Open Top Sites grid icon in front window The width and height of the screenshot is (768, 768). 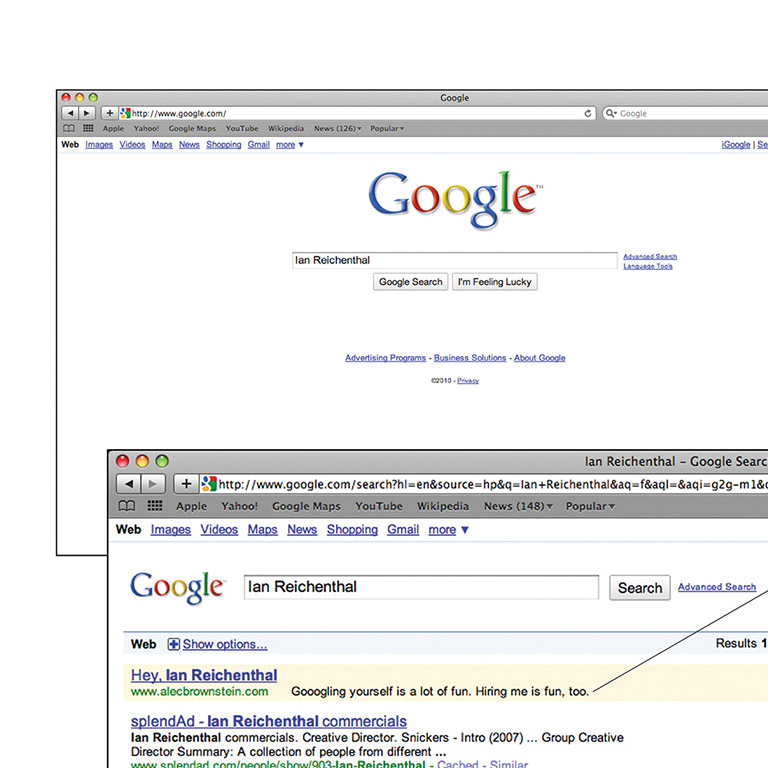click(155, 506)
